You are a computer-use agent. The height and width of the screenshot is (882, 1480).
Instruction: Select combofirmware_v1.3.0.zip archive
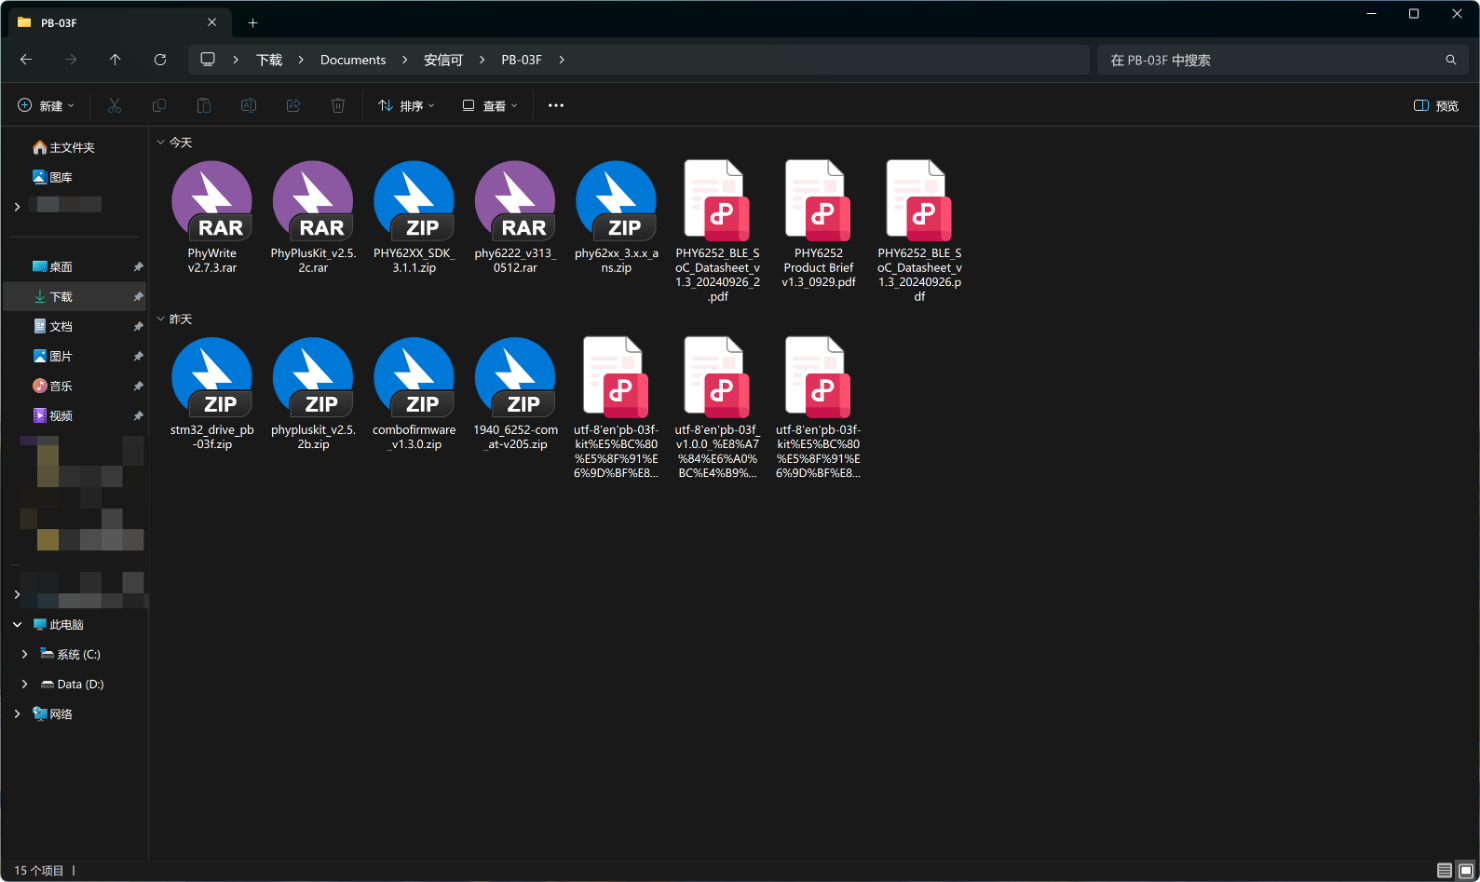pos(414,394)
